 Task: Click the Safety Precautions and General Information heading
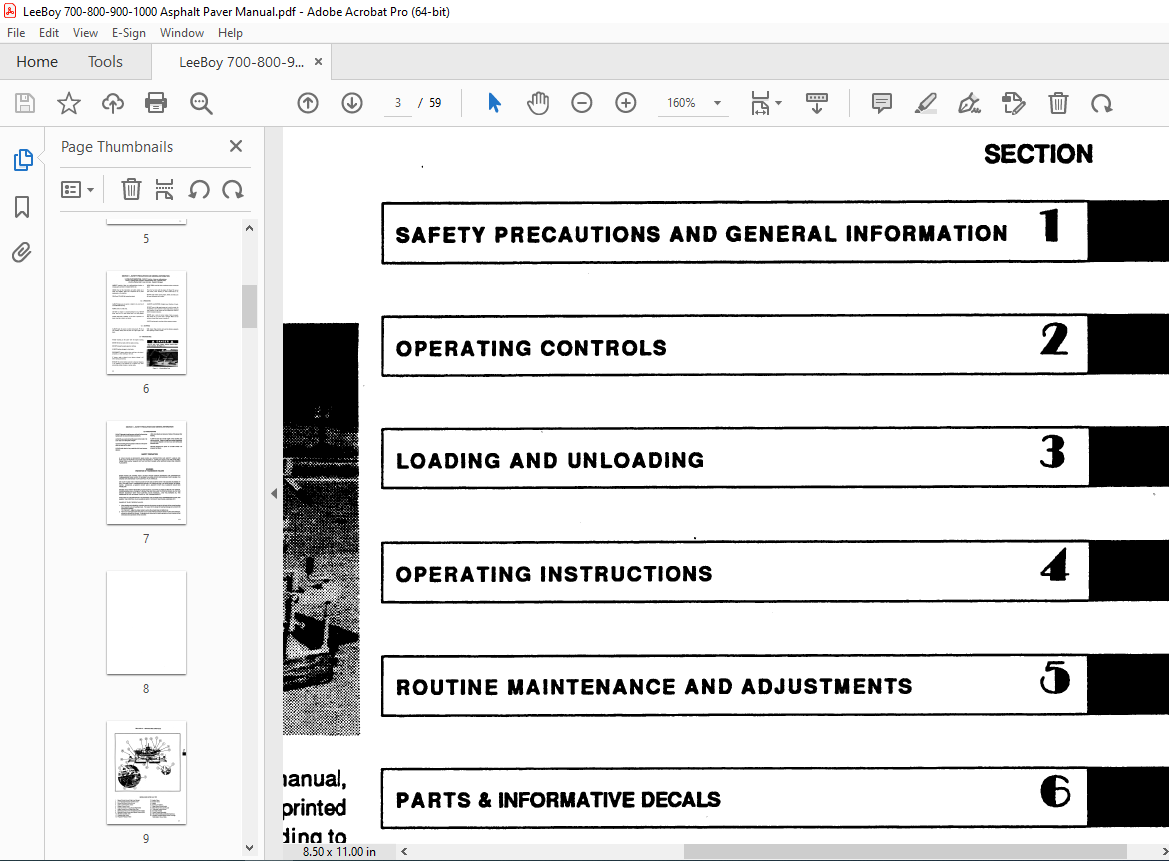coord(702,234)
